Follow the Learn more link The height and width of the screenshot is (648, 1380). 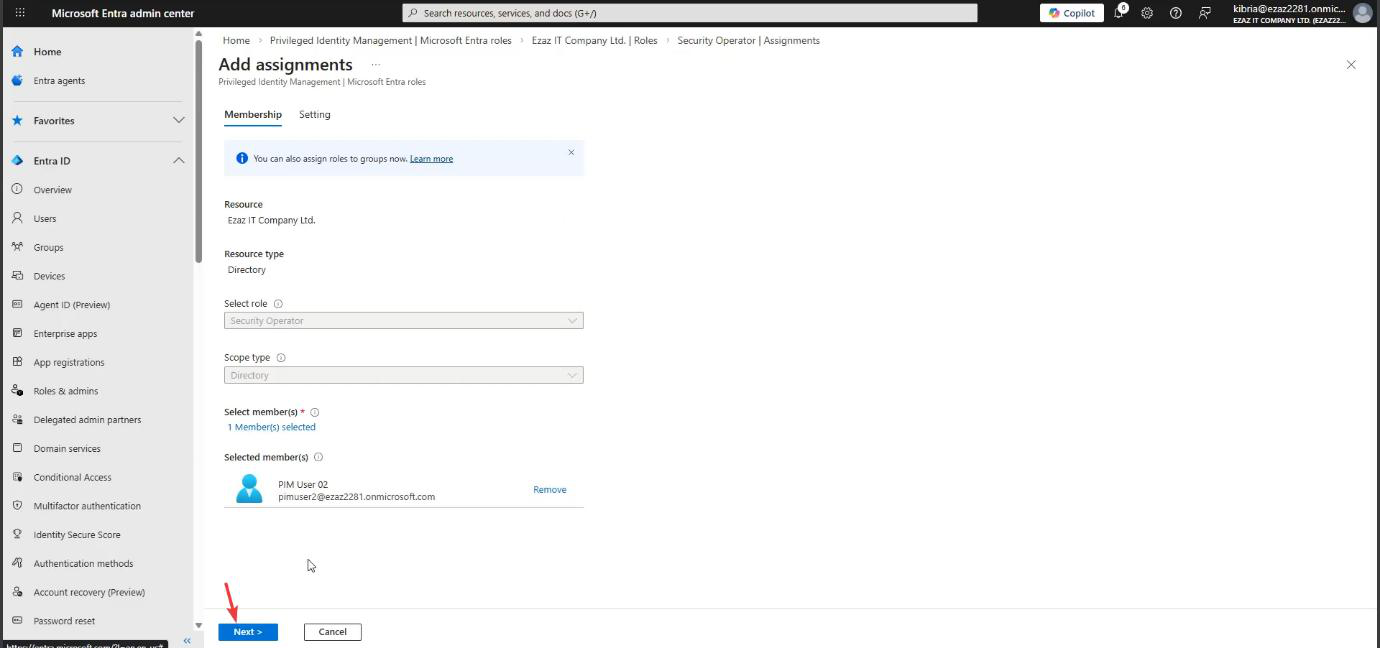(431, 159)
